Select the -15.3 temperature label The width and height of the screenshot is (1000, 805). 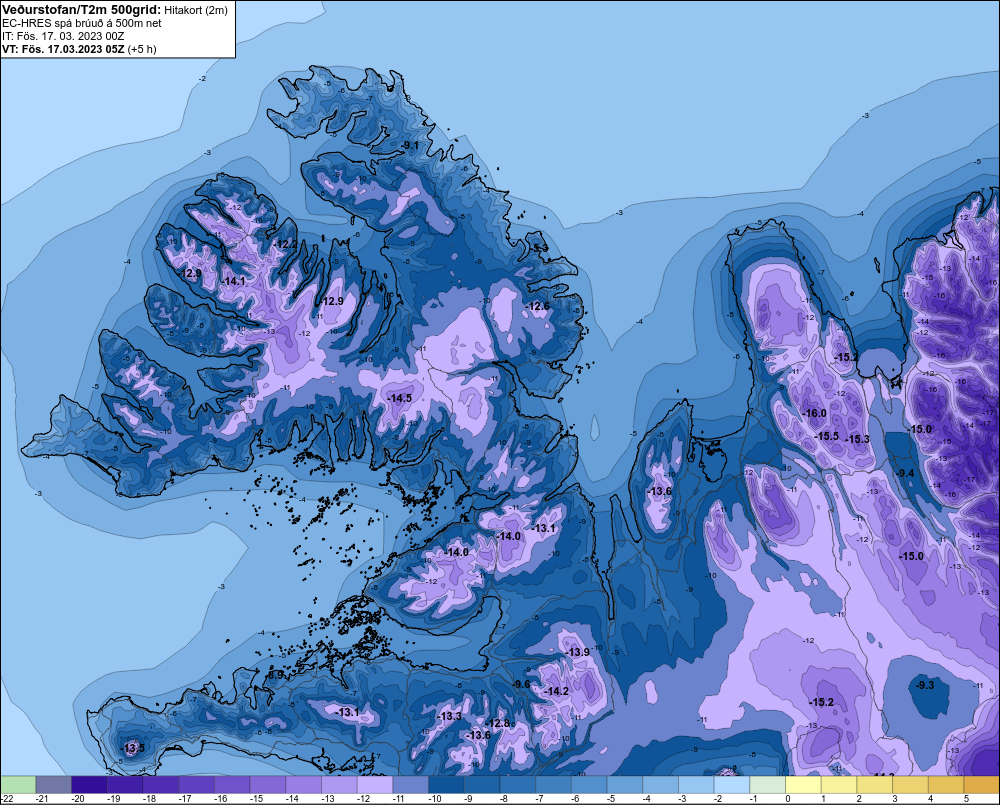click(x=857, y=439)
